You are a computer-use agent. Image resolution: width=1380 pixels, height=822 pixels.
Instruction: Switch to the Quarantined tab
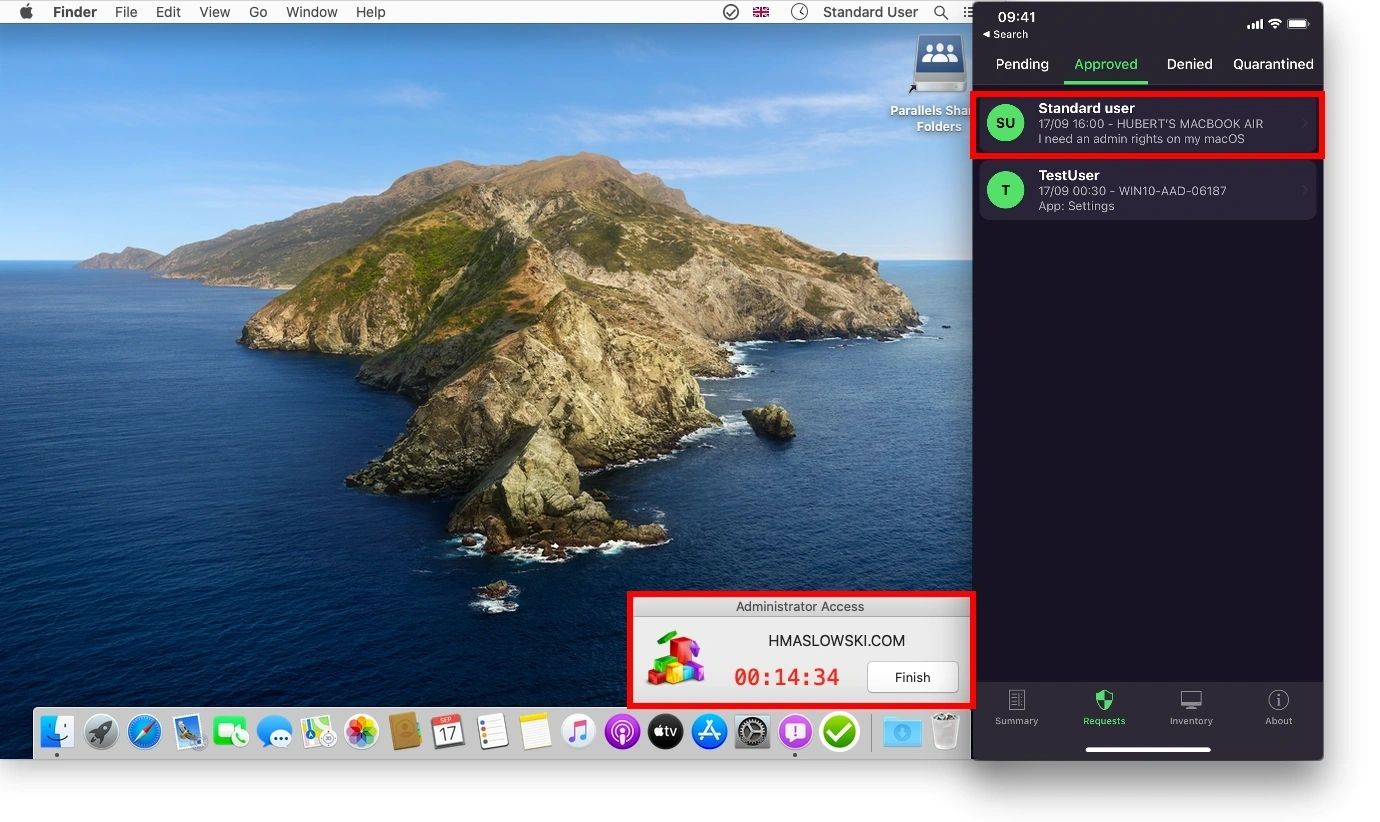click(x=1273, y=64)
